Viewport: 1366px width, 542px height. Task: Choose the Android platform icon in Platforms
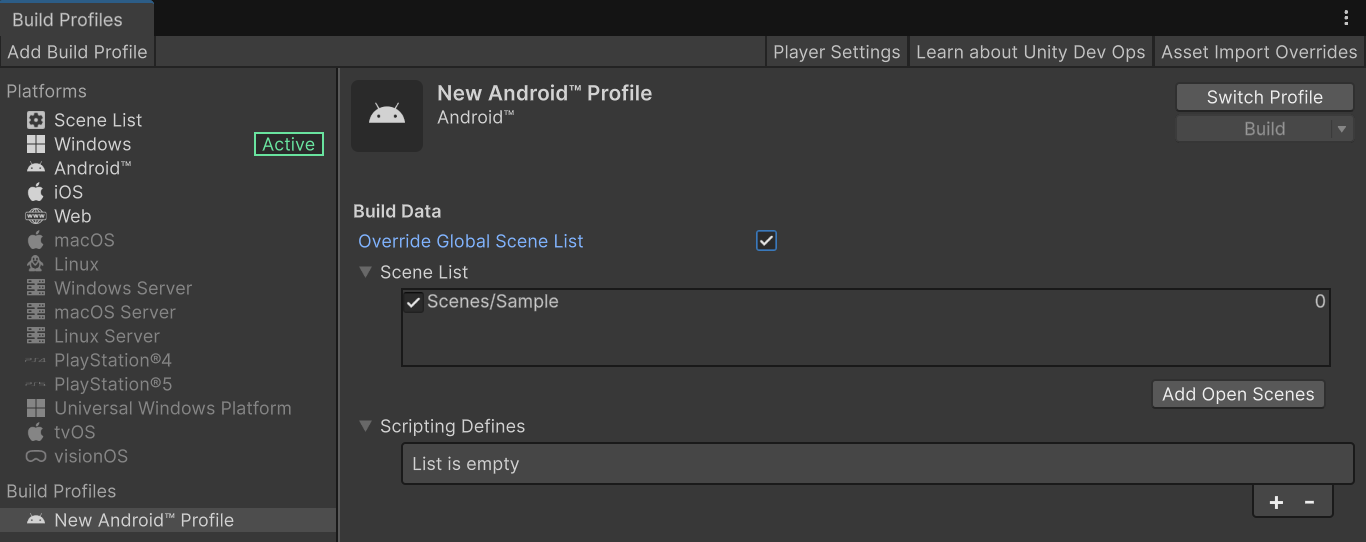pos(36,168)
